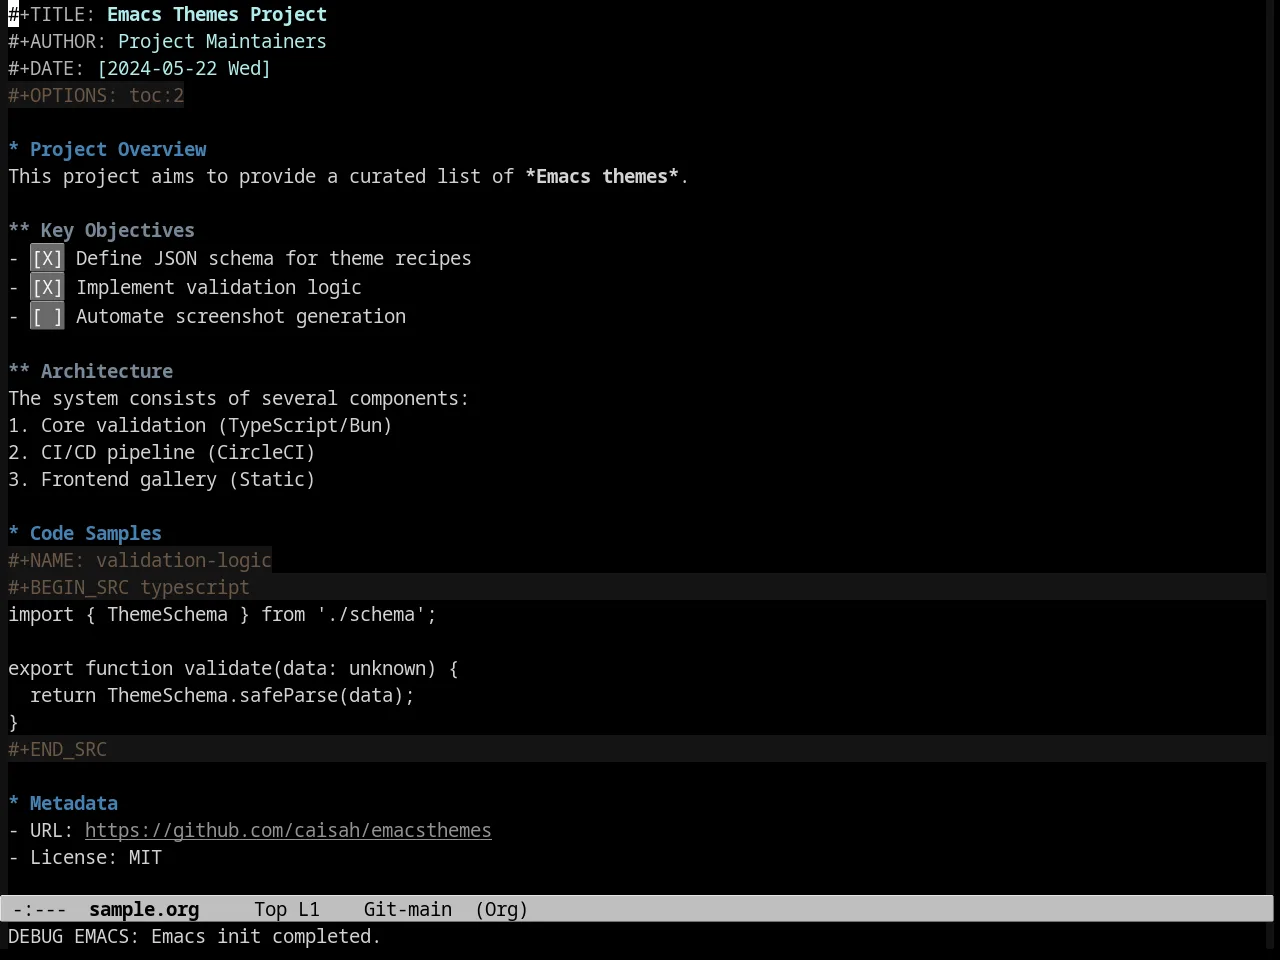The image size is (1280, 960).
Task: Toggle the 'Implement validation logic' checkbox
Action: click(47, 288)
